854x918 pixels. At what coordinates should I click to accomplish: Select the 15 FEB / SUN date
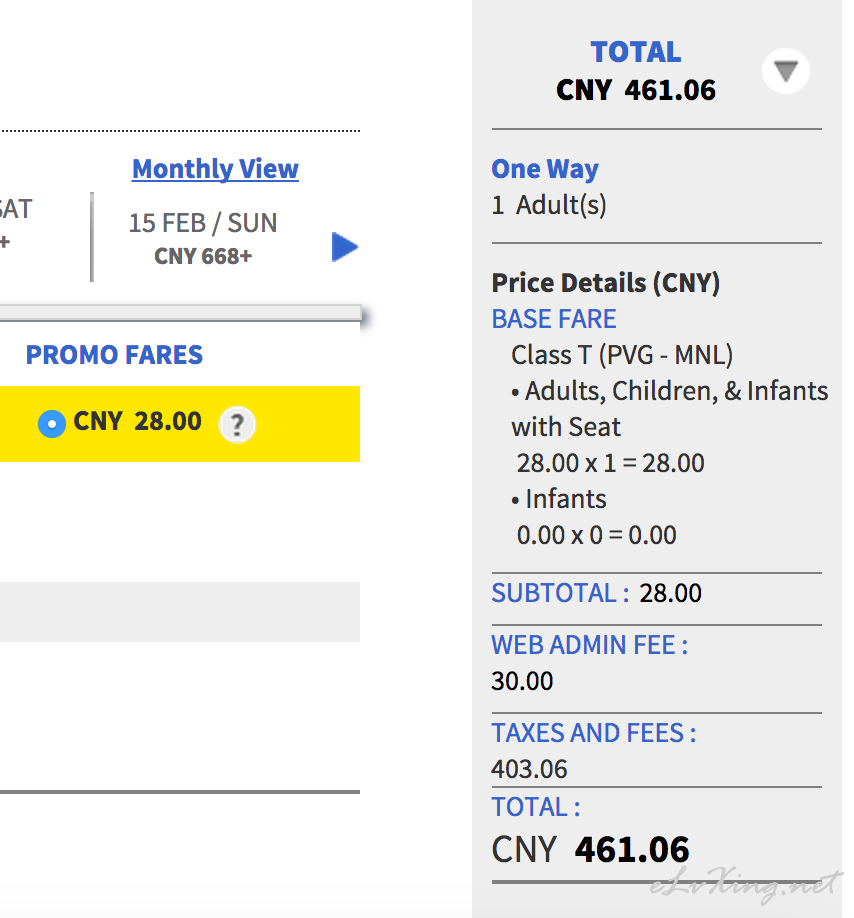(203, 238)
